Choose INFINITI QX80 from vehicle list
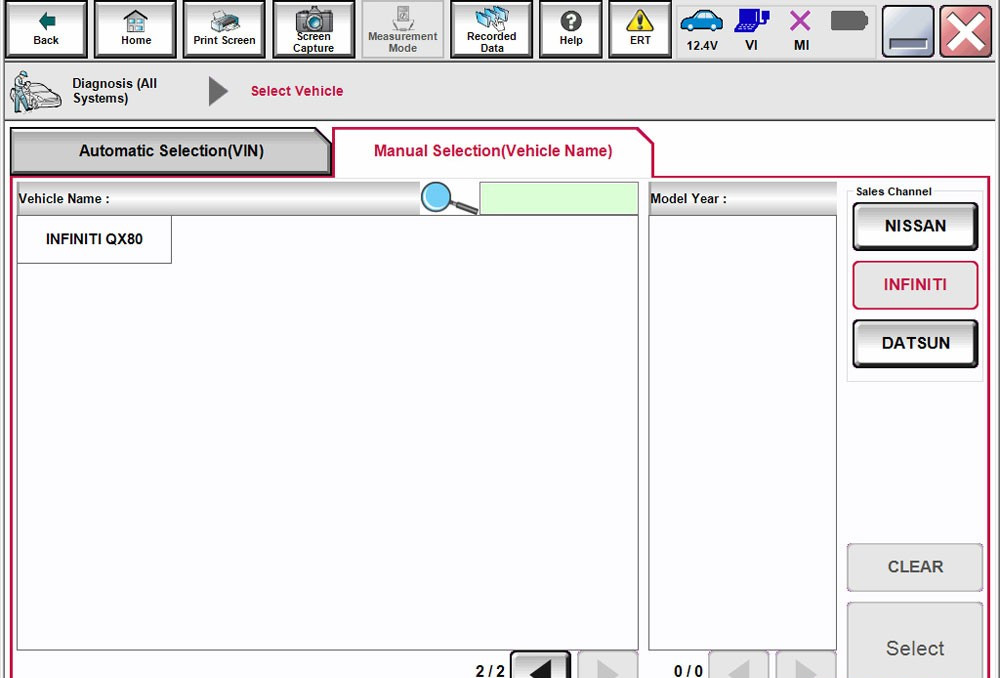 click(94, 239)
